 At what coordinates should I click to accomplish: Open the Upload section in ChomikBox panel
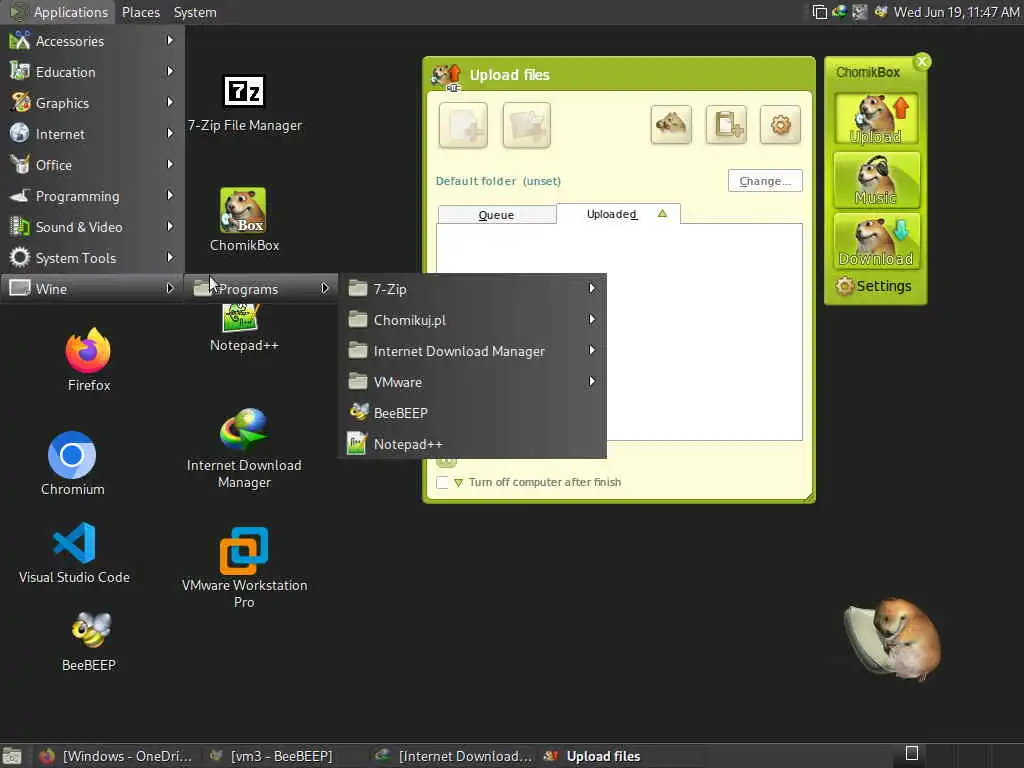[876, 119]
